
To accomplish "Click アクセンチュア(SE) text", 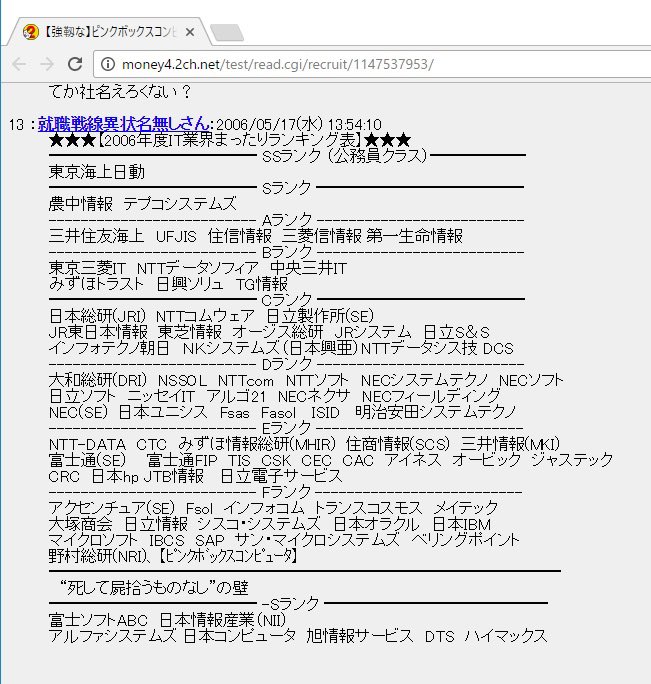I will coord(112,508).
